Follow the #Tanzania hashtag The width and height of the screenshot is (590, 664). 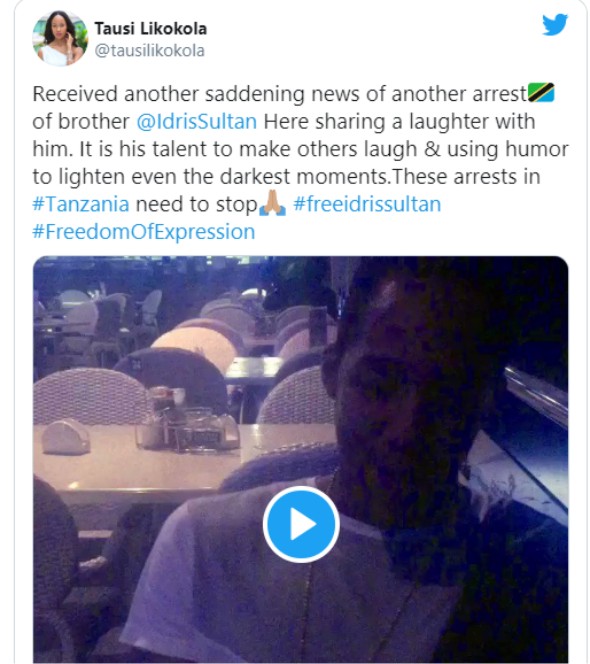(x=81, y=204)
